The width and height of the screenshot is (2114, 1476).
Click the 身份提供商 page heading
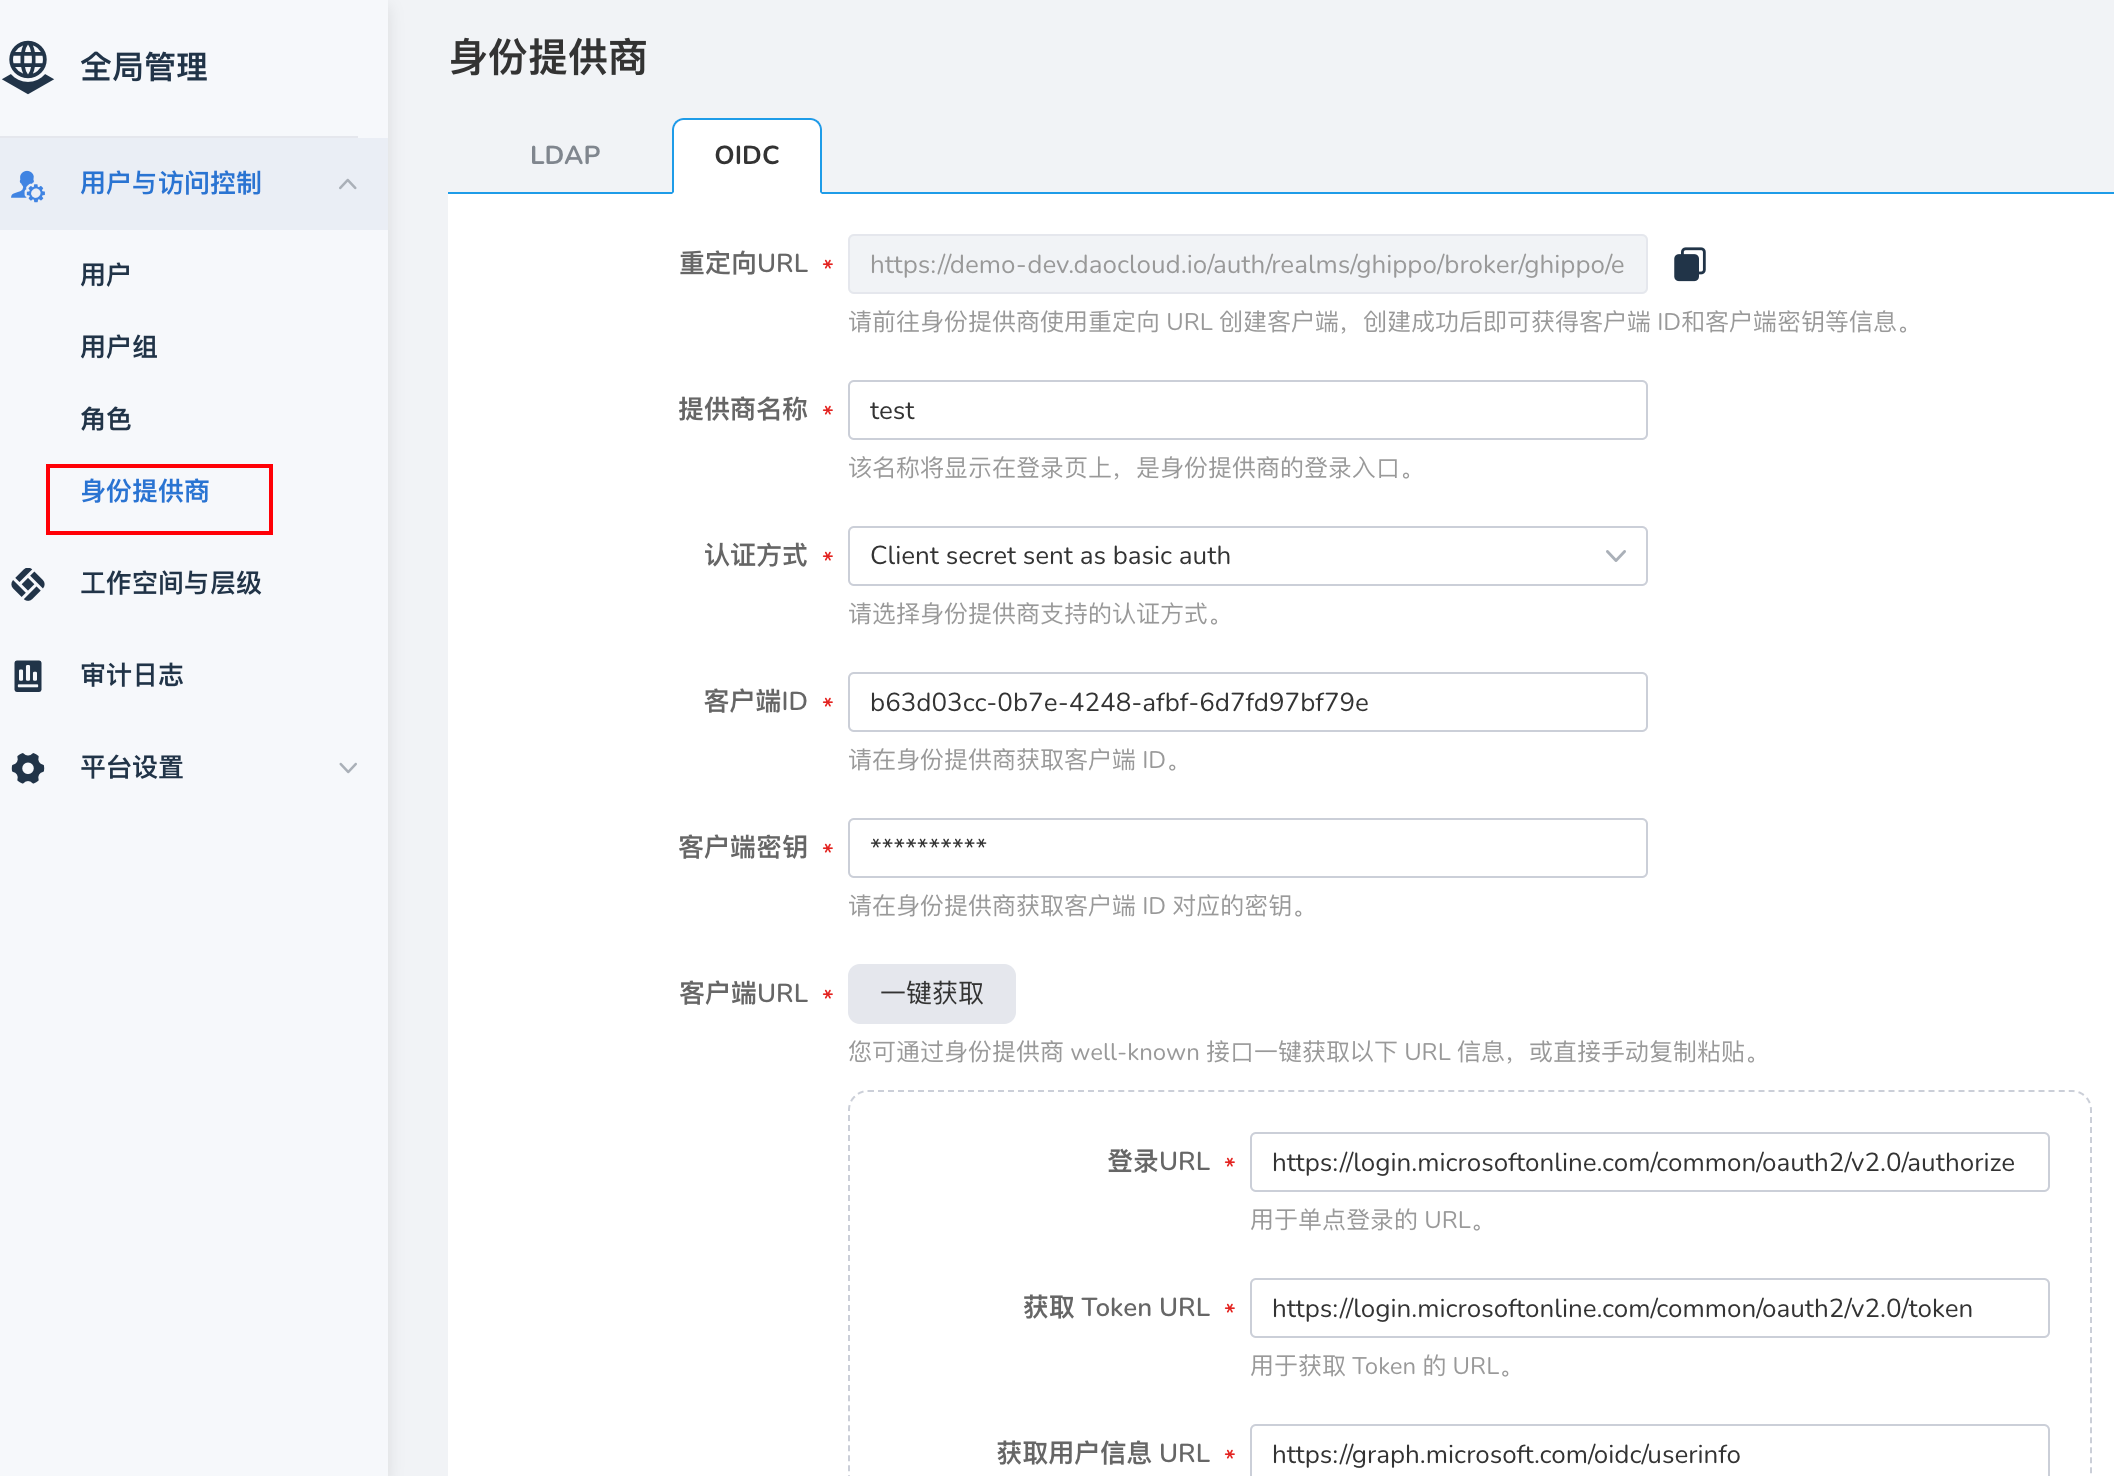point(548,57)
